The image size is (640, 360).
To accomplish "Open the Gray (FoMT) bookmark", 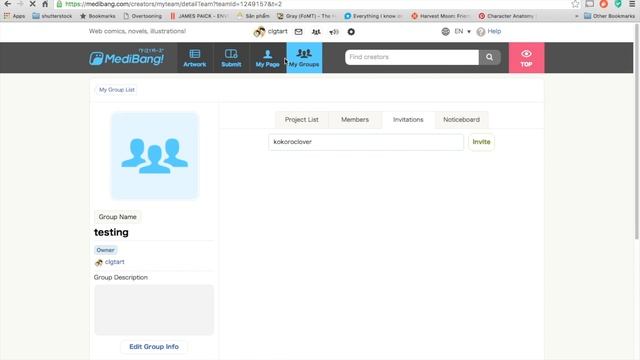I will (x=306, y=16).
